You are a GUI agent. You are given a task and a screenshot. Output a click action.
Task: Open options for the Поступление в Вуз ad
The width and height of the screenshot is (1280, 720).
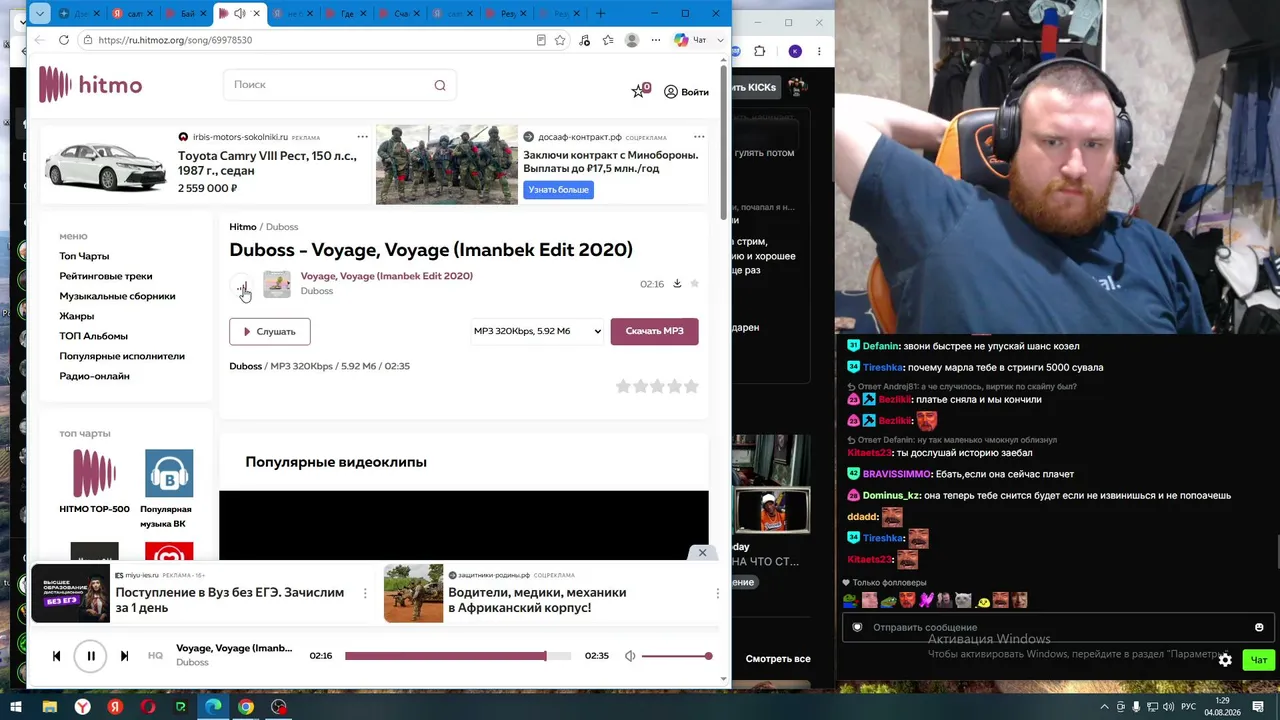point(364,593)
